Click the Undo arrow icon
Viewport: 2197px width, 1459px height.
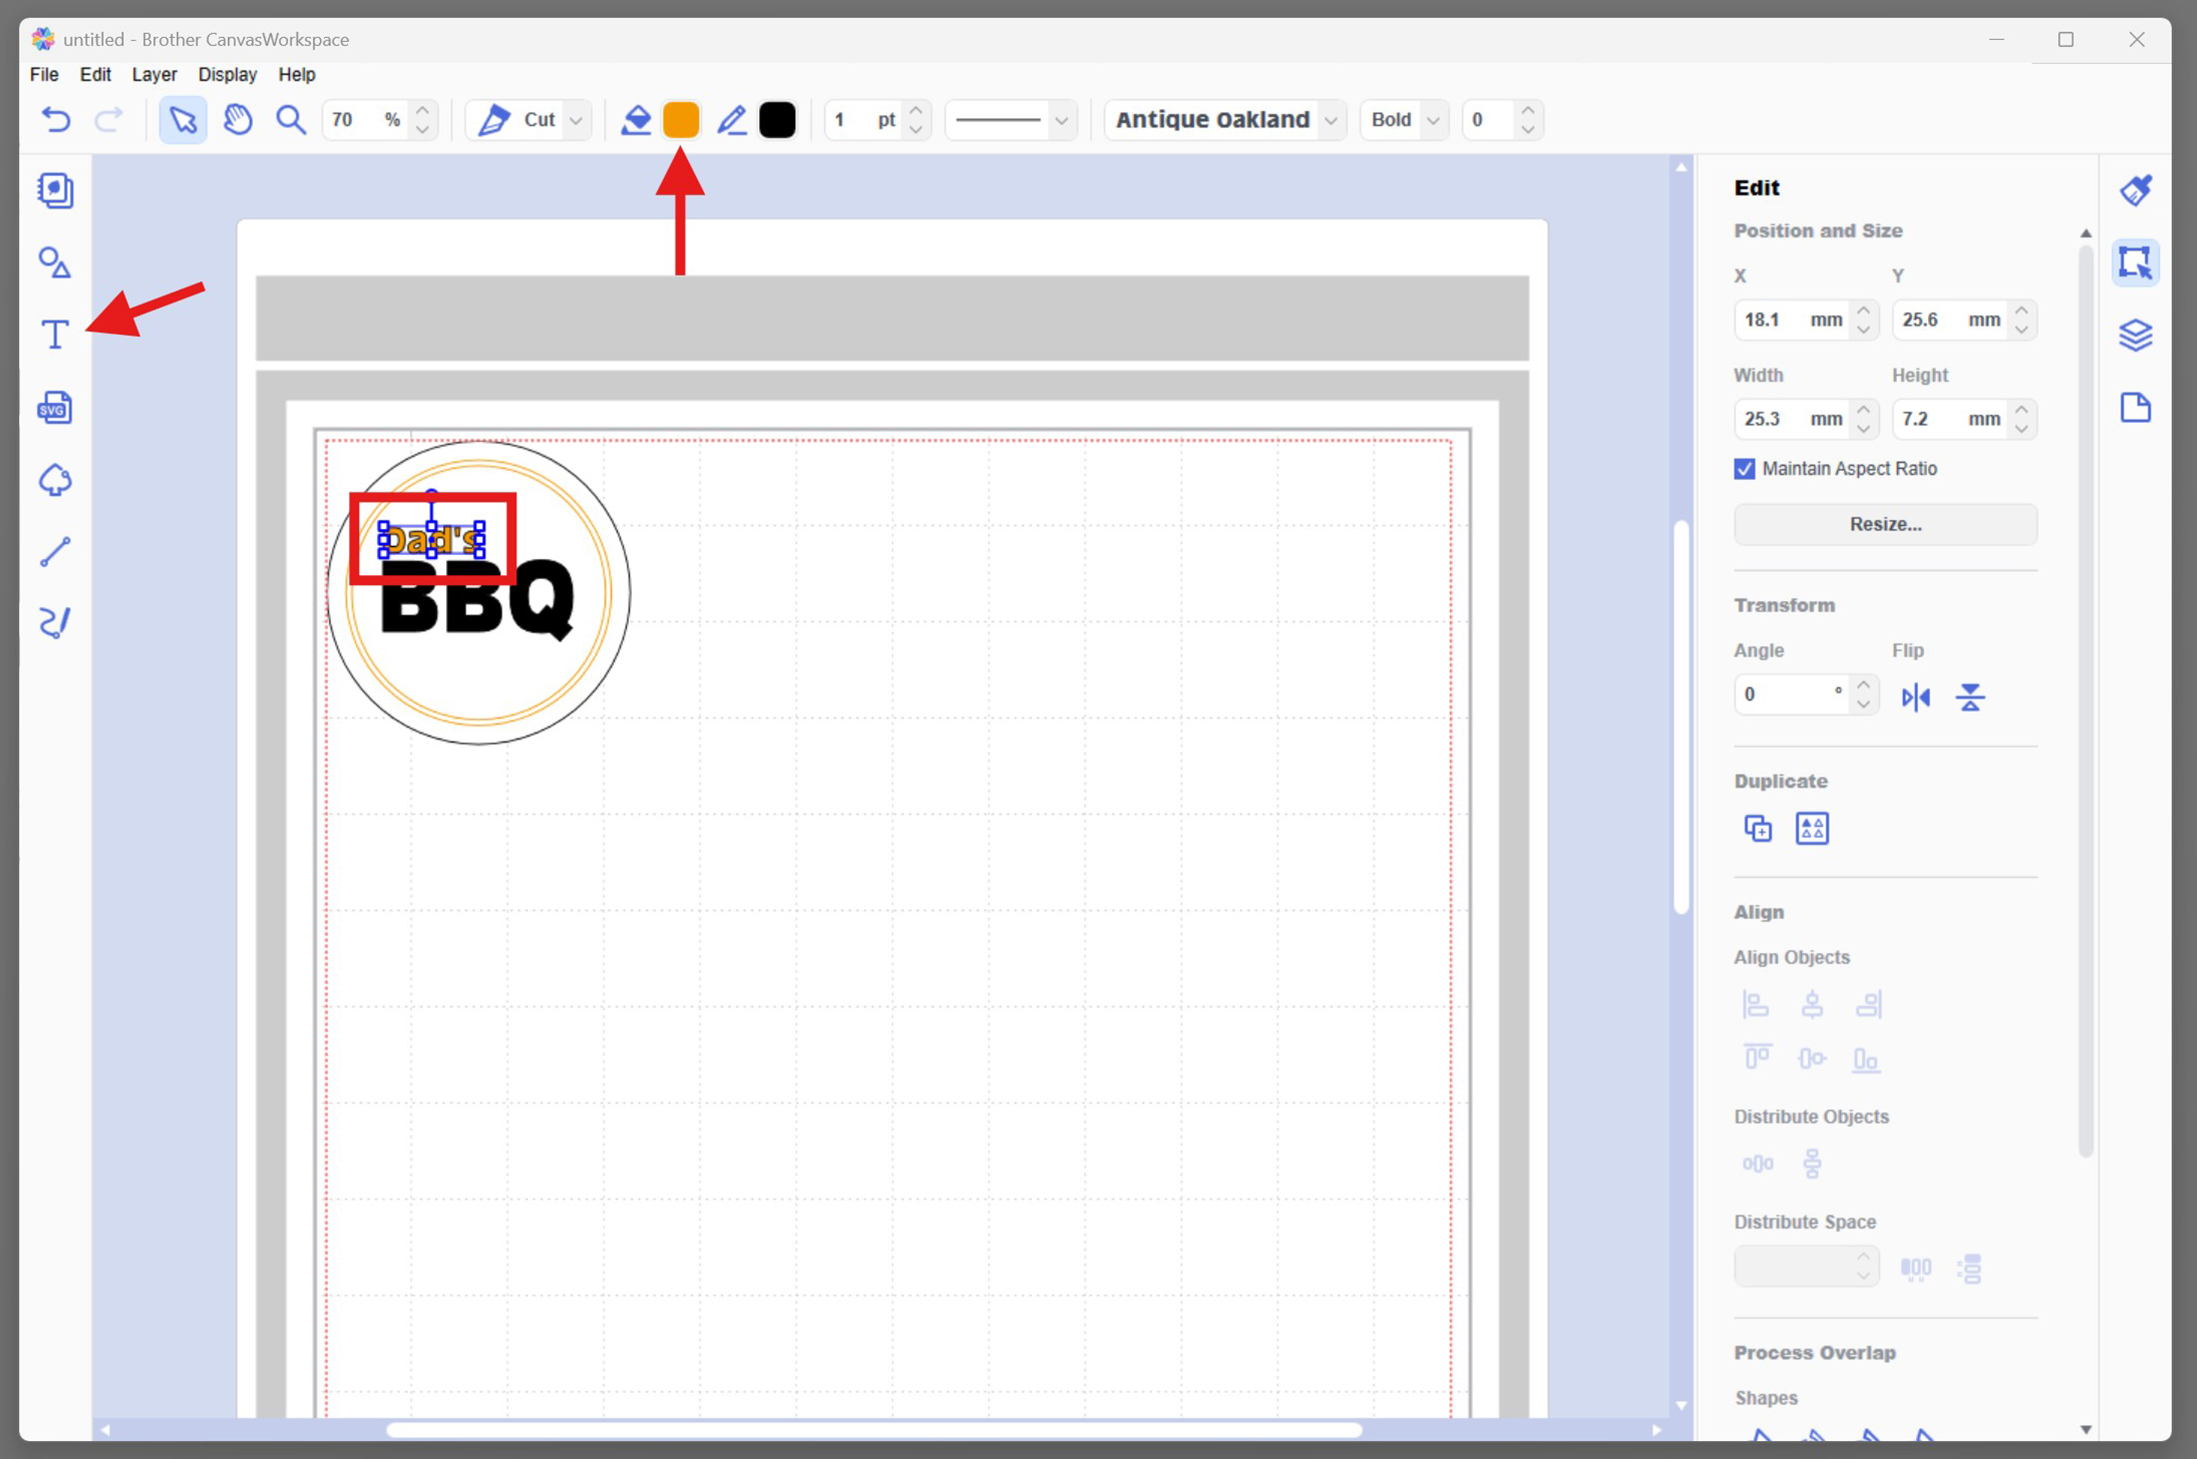click(x=56, y=120)
